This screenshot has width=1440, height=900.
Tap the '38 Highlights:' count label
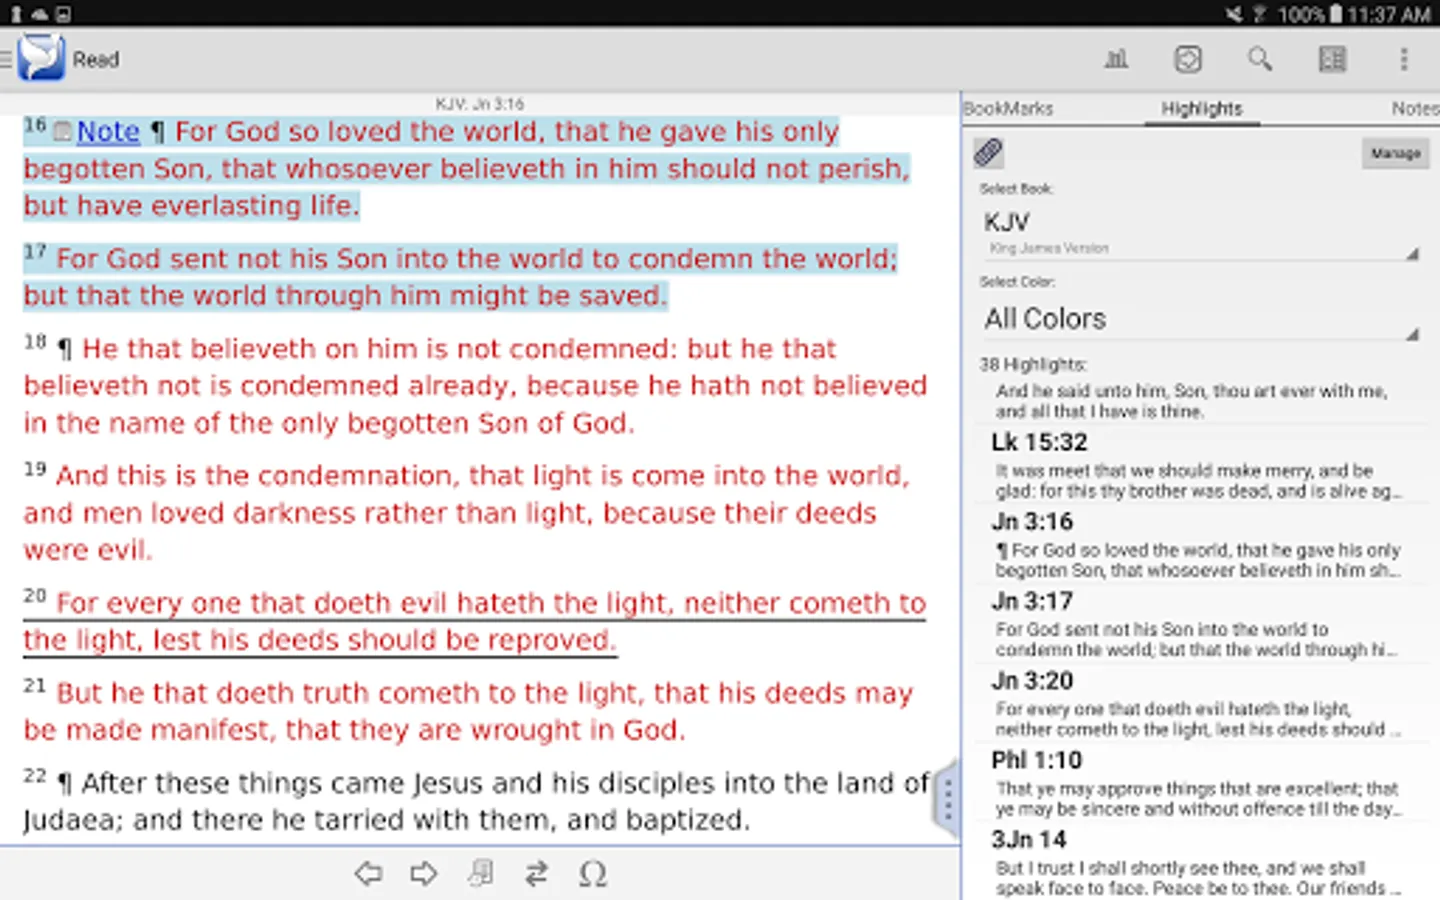click(1033, 365)
